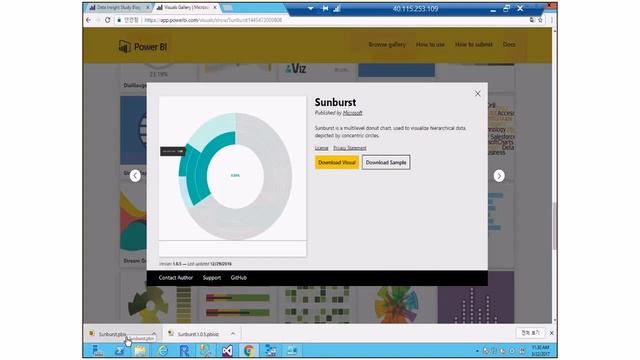This screenshot has height=360, width=640.
Task: Click the Sunburst chart preview image
Action: tap(233, 176)
